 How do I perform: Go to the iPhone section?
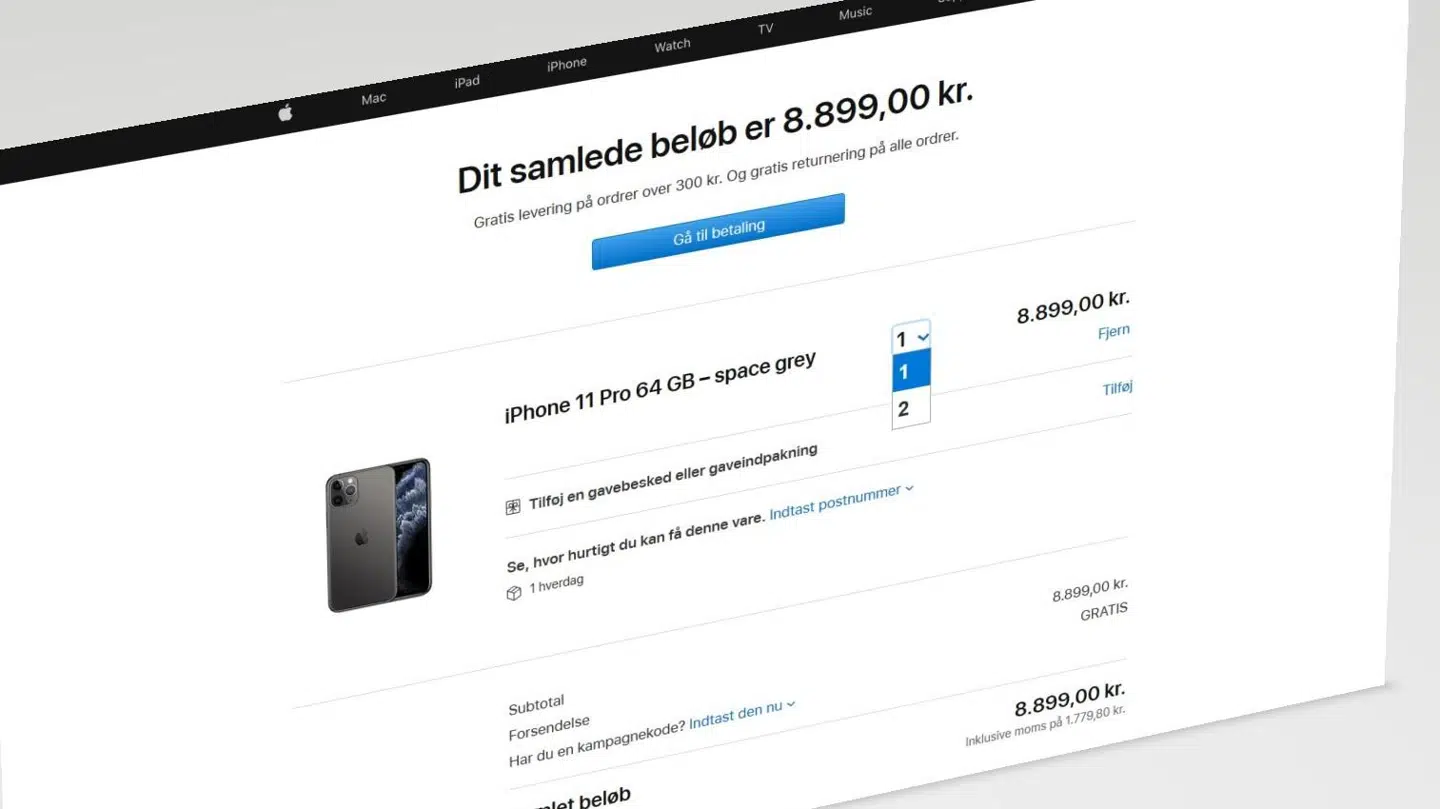pos(567,64)
